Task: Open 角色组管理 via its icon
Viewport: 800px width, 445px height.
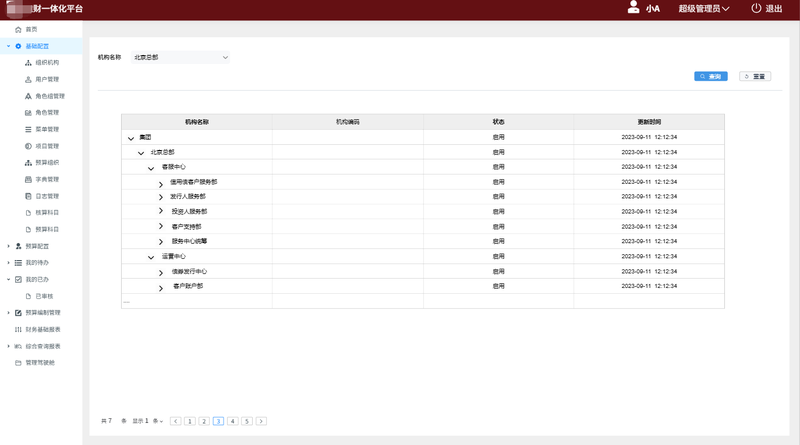Action: click(28, 96)
